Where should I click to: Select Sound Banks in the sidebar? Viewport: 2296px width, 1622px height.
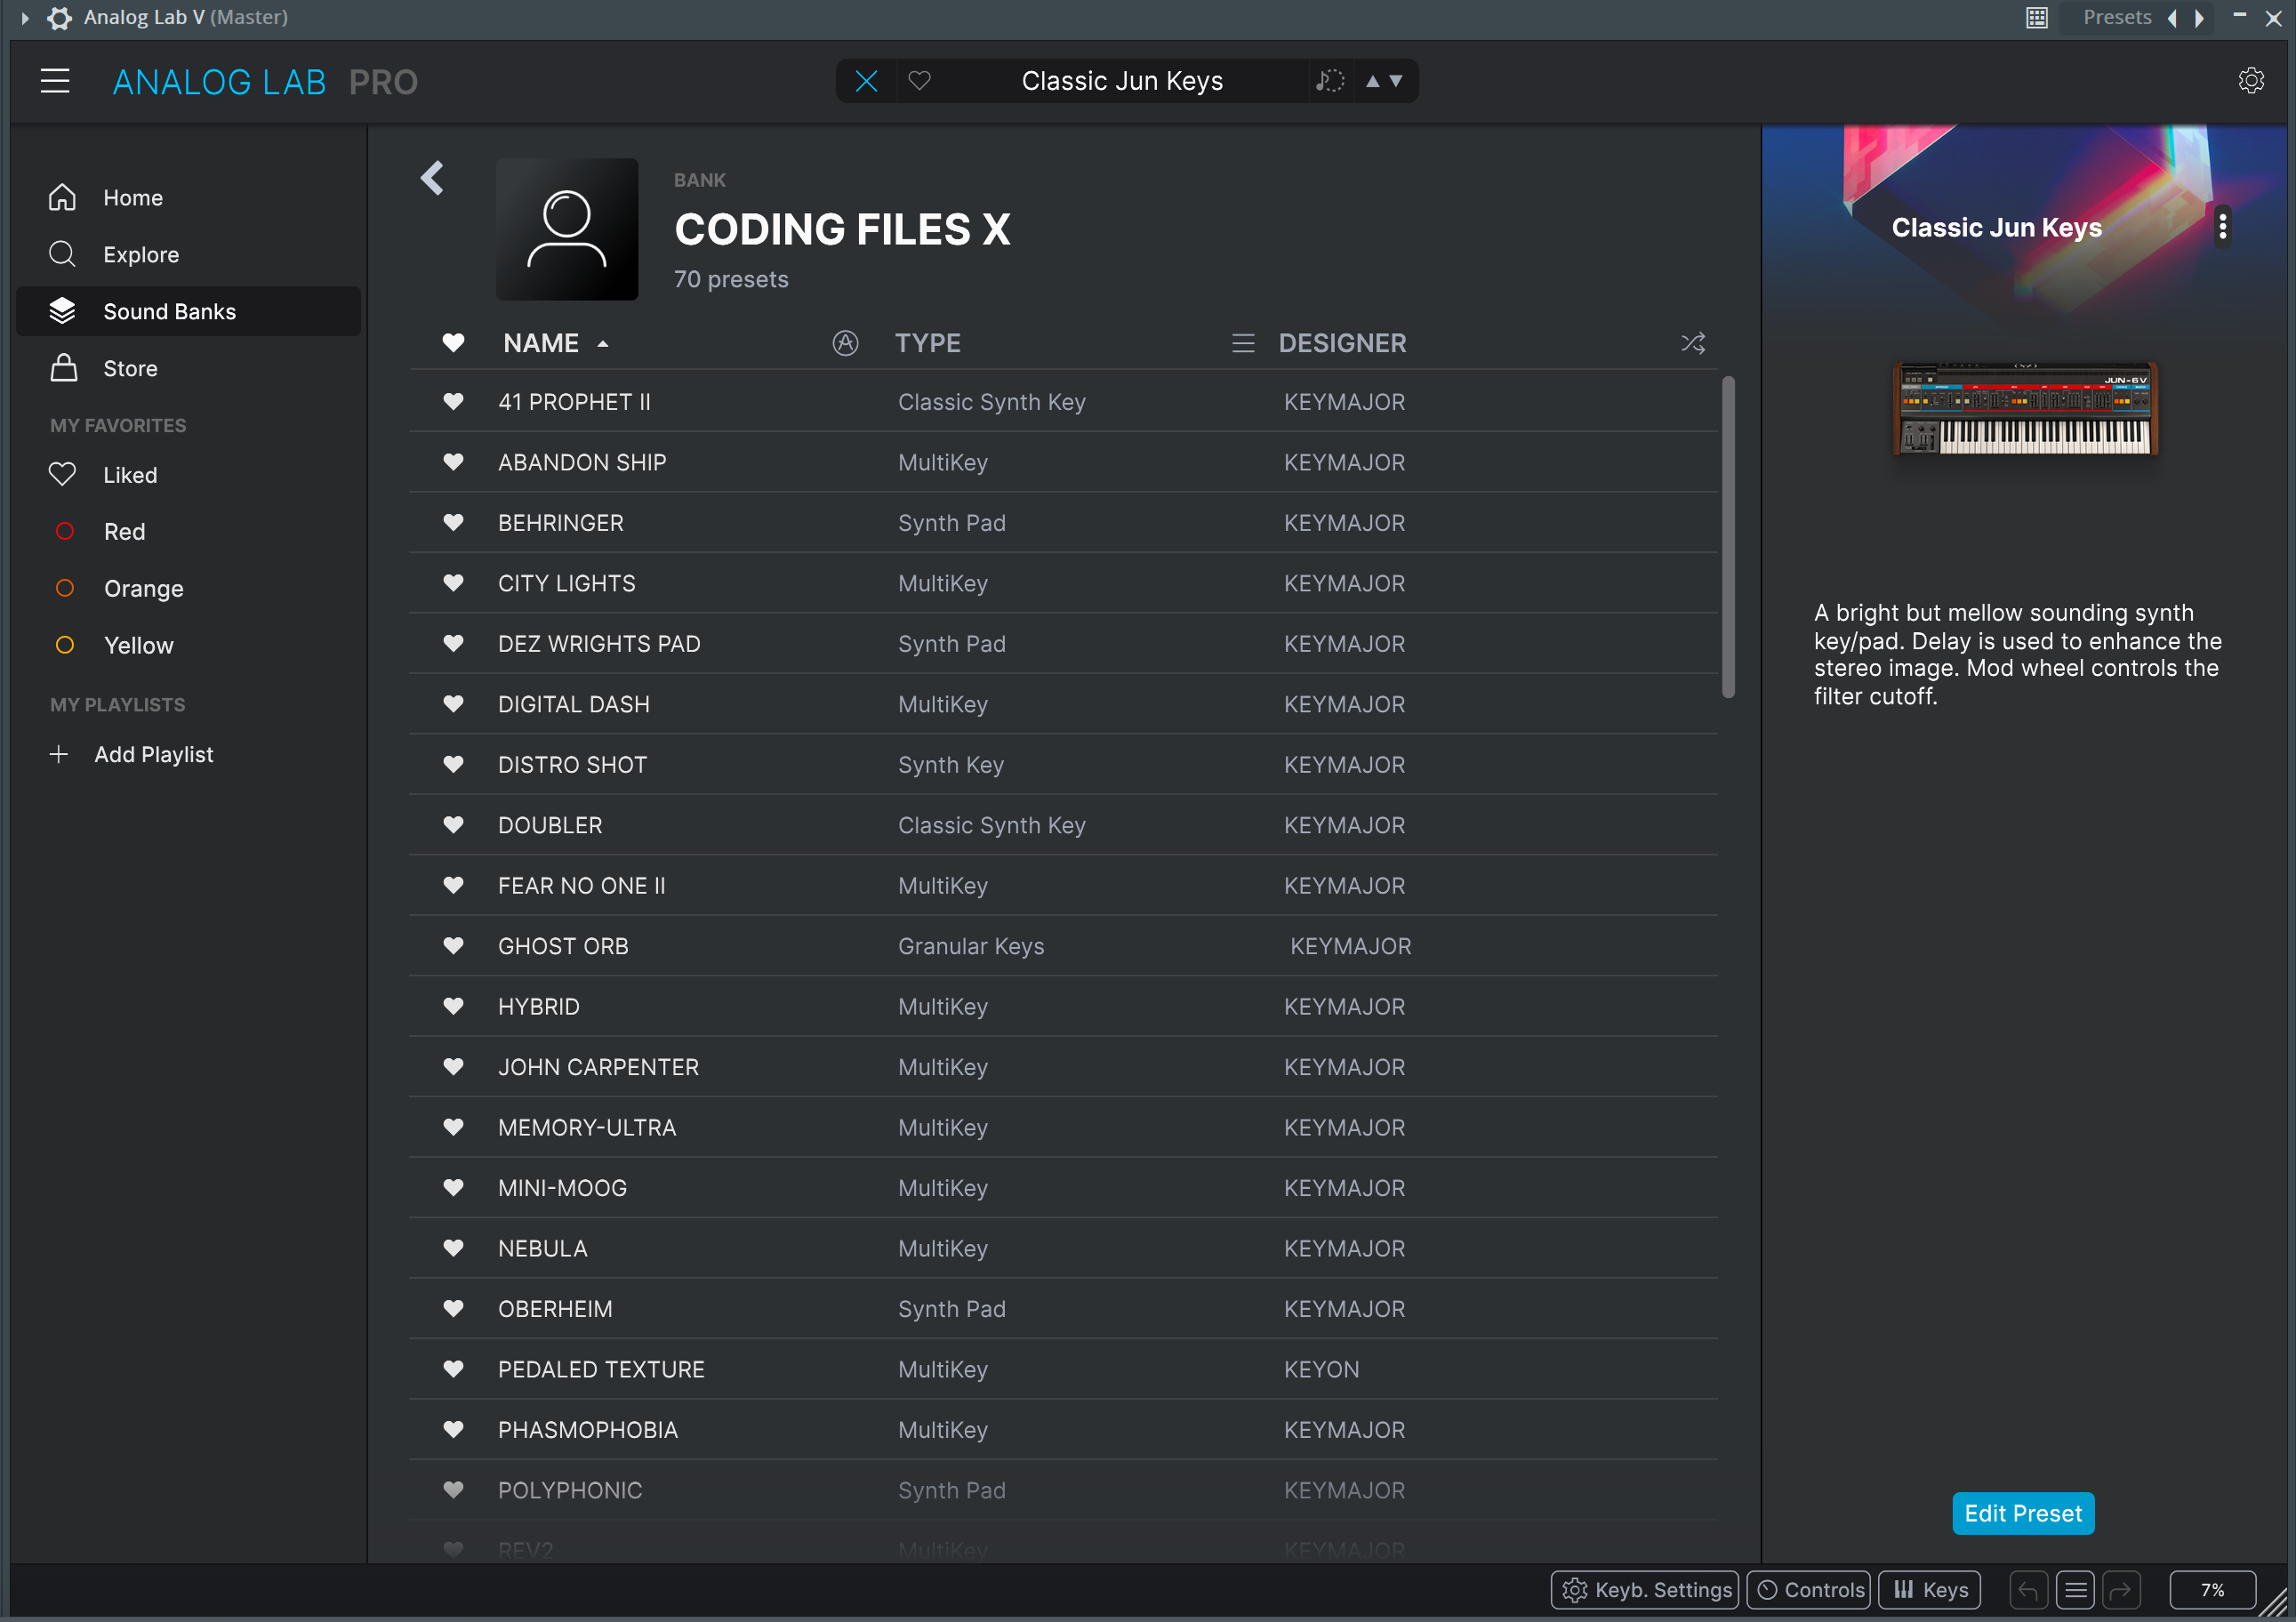188,312
